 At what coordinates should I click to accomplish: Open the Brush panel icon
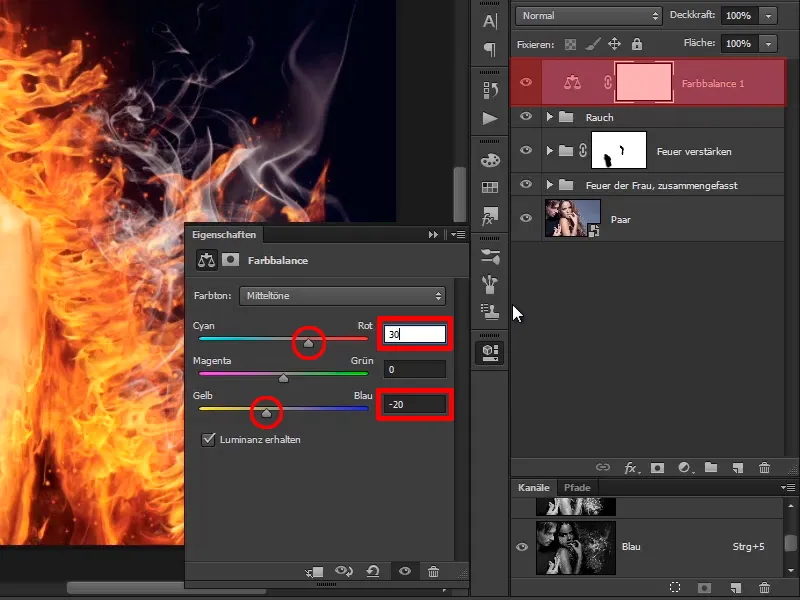click(x=490, y=284)
